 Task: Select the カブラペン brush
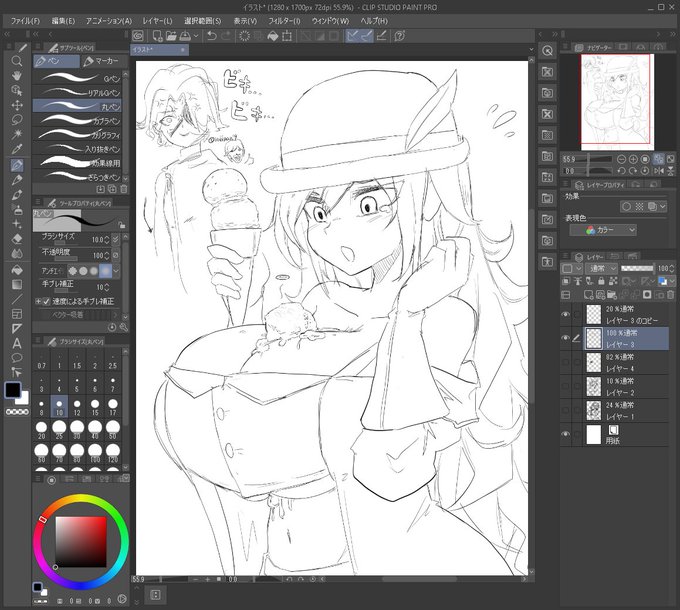click(78, 121)
